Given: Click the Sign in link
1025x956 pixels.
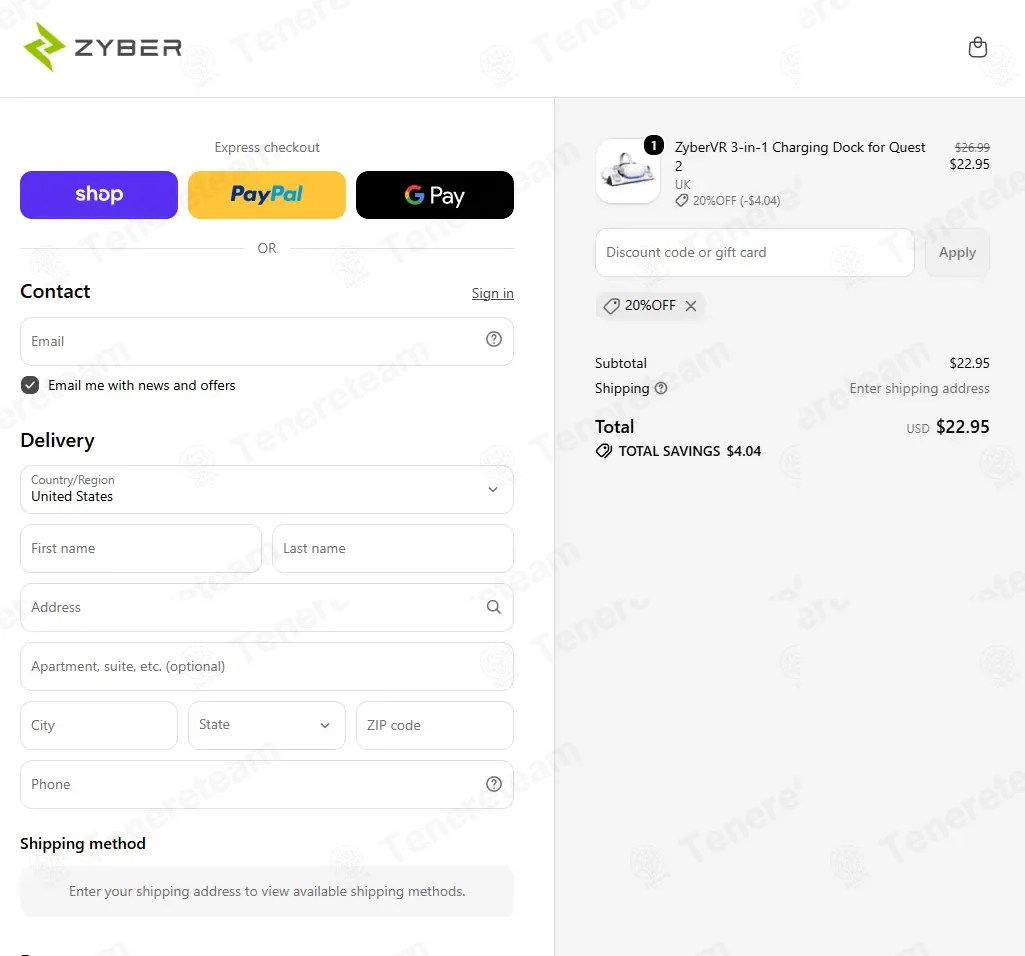Looking at the screenshot, I should click(493, 294).
